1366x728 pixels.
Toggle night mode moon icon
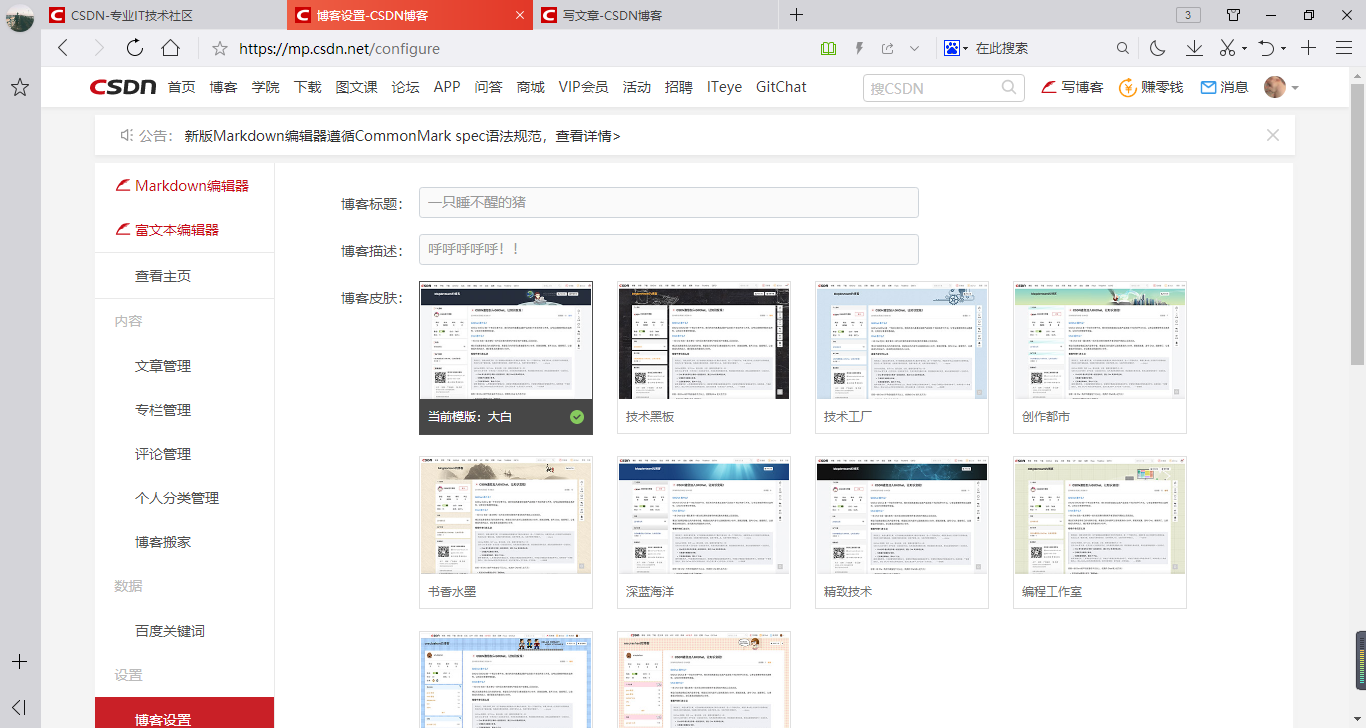(x=1158, y=48)
